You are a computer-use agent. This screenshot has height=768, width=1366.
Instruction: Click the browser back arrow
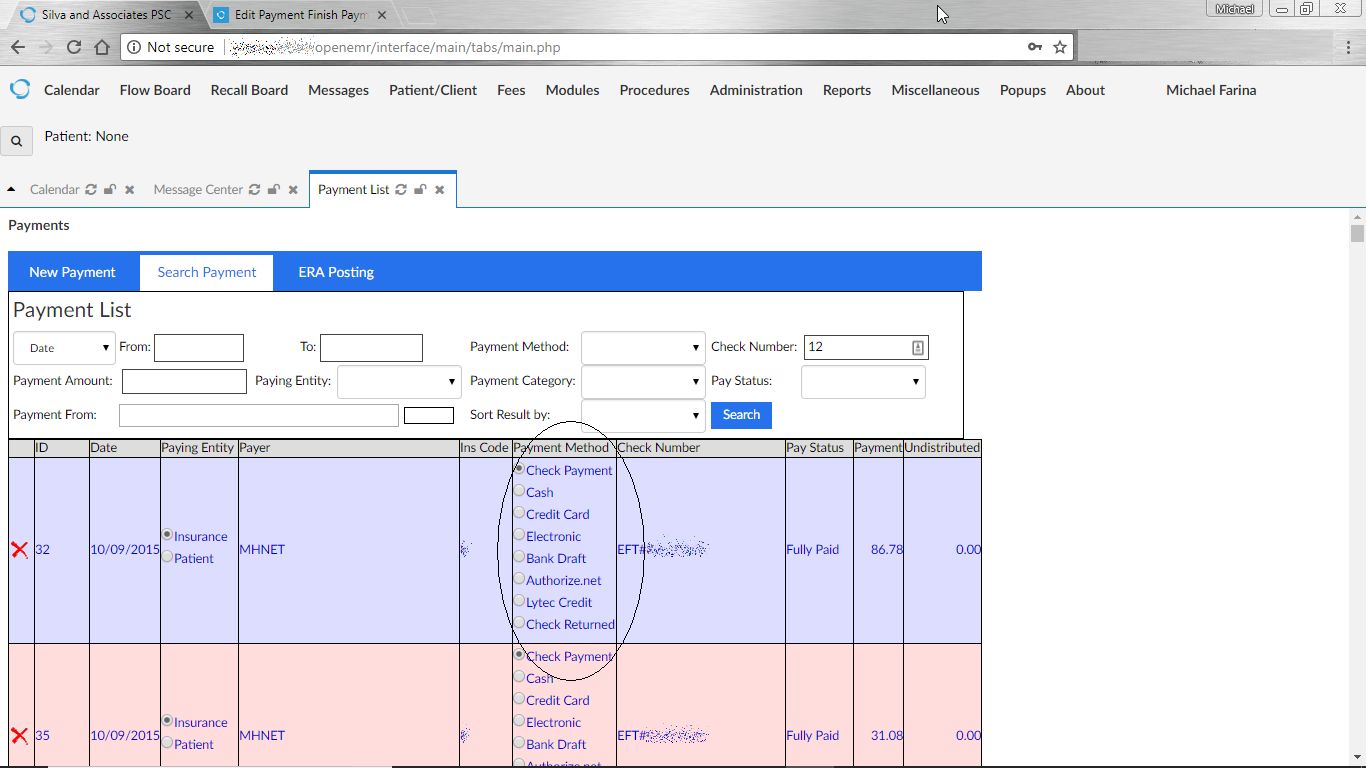[x=18, y=47]
